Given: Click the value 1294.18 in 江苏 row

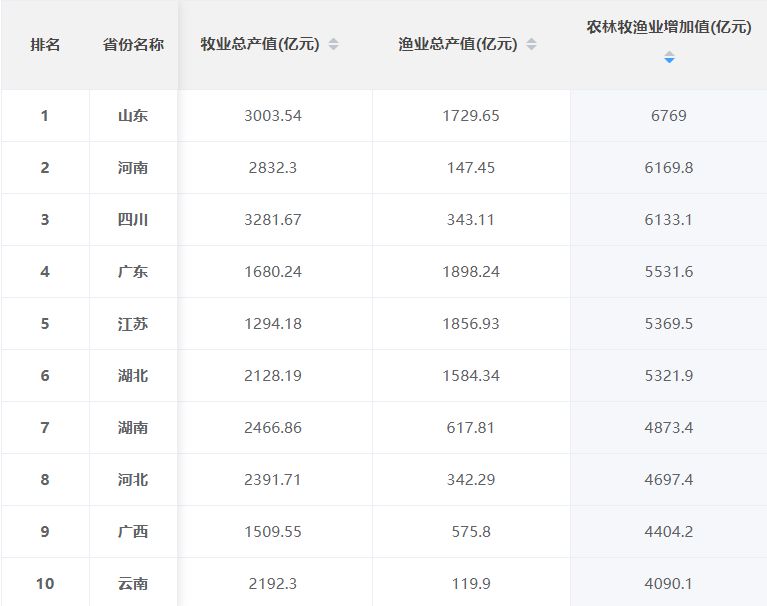Looking at the screenshot, I should (x=273, y=324).
